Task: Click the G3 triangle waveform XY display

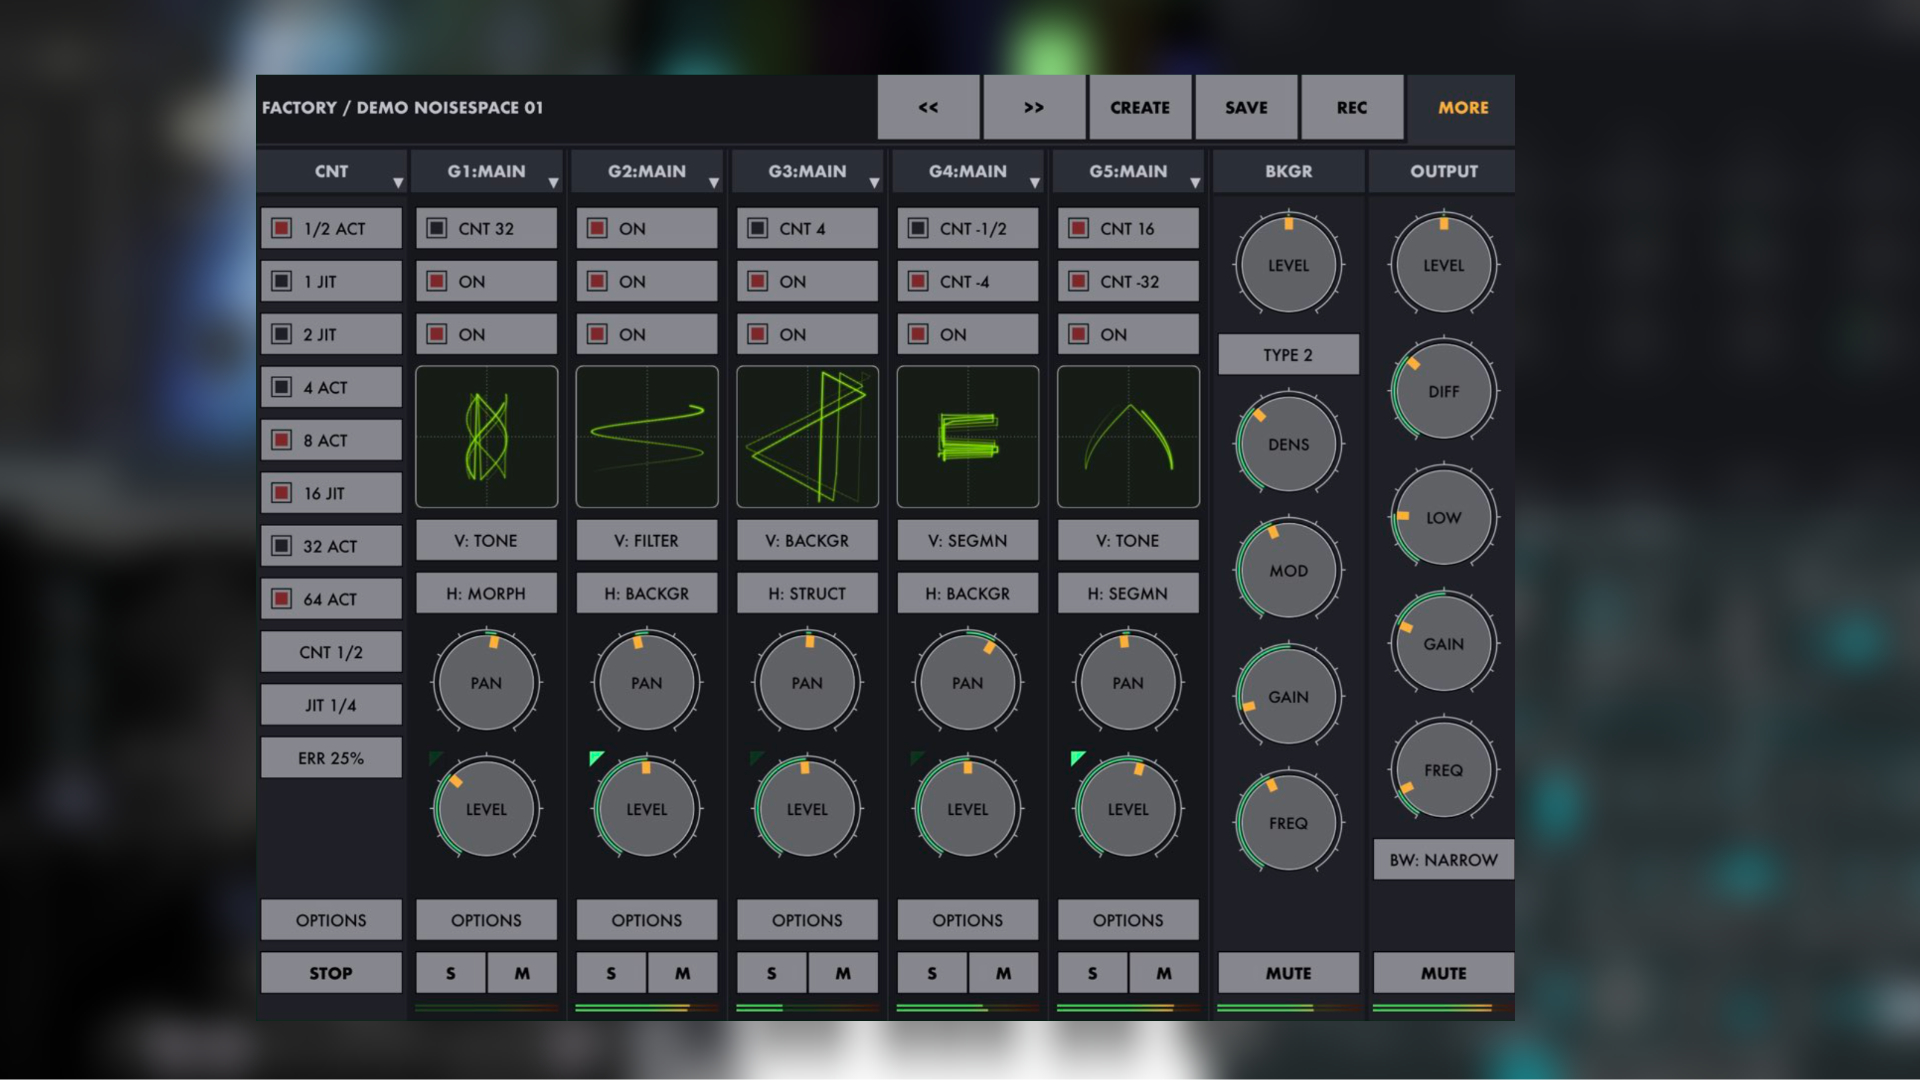Action: 807,437
